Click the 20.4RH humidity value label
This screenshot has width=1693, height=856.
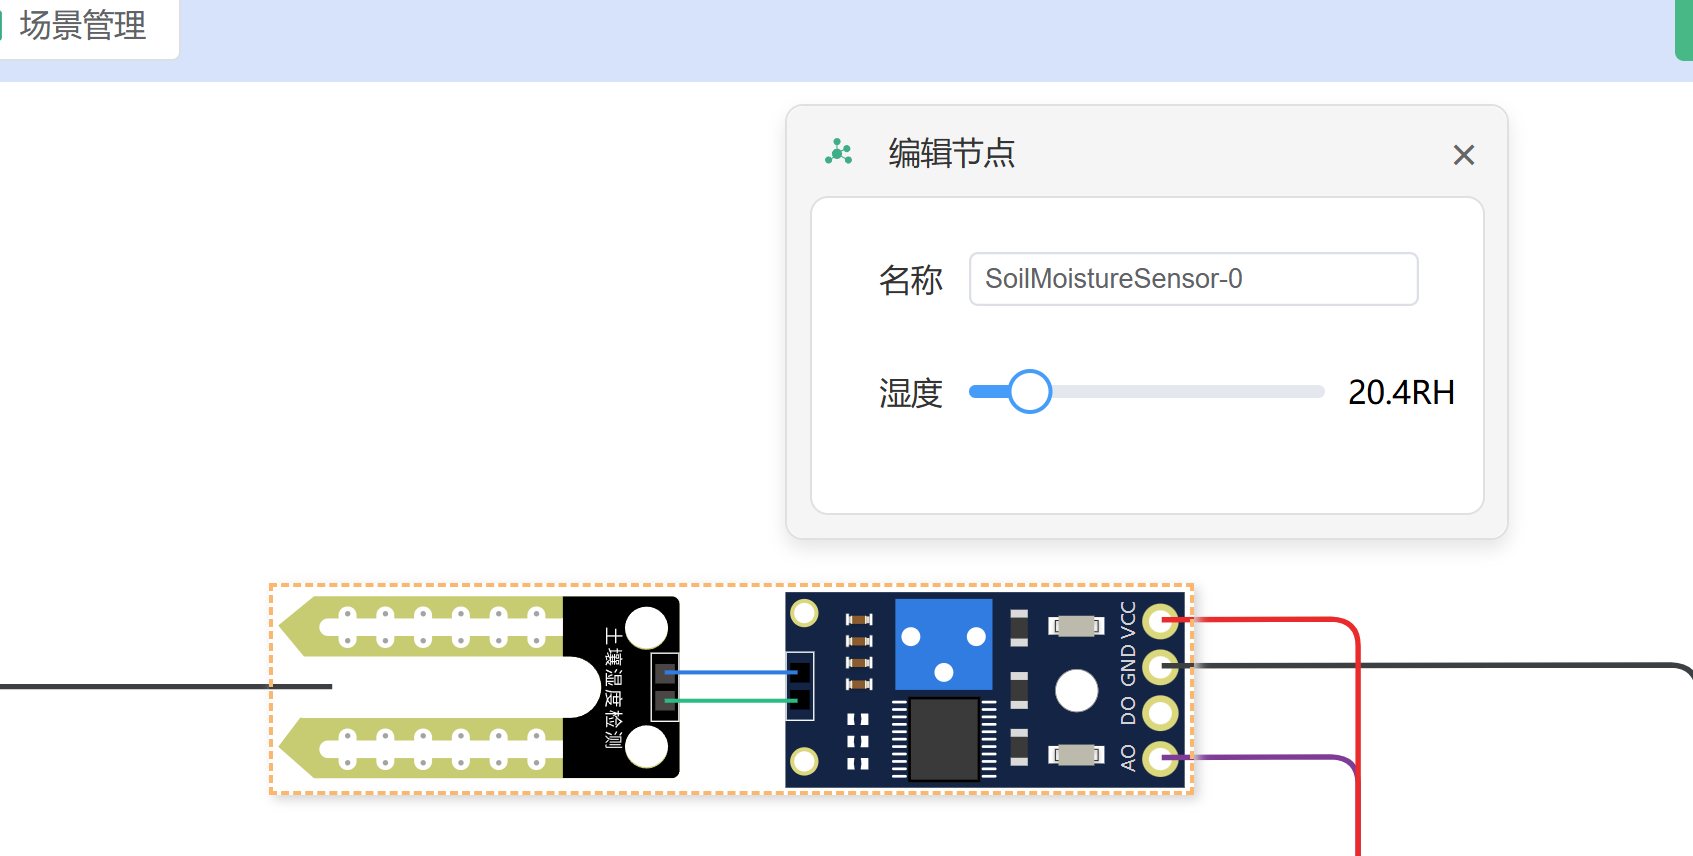coord(1400,392)
